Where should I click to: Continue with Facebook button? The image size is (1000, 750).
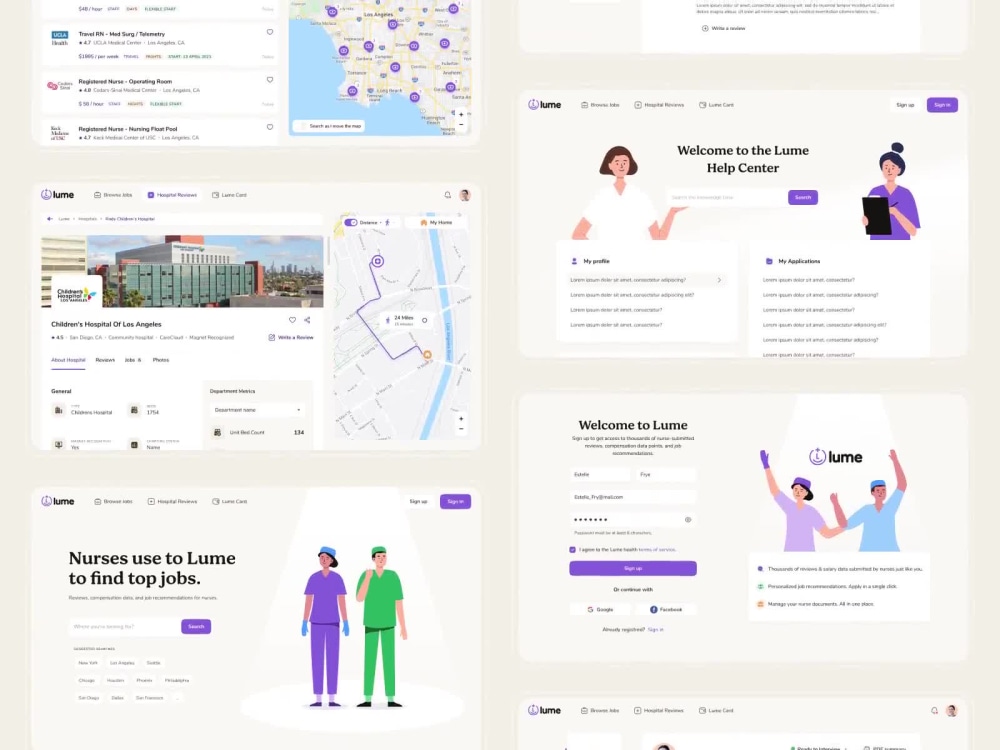click(x=666, y=610)
